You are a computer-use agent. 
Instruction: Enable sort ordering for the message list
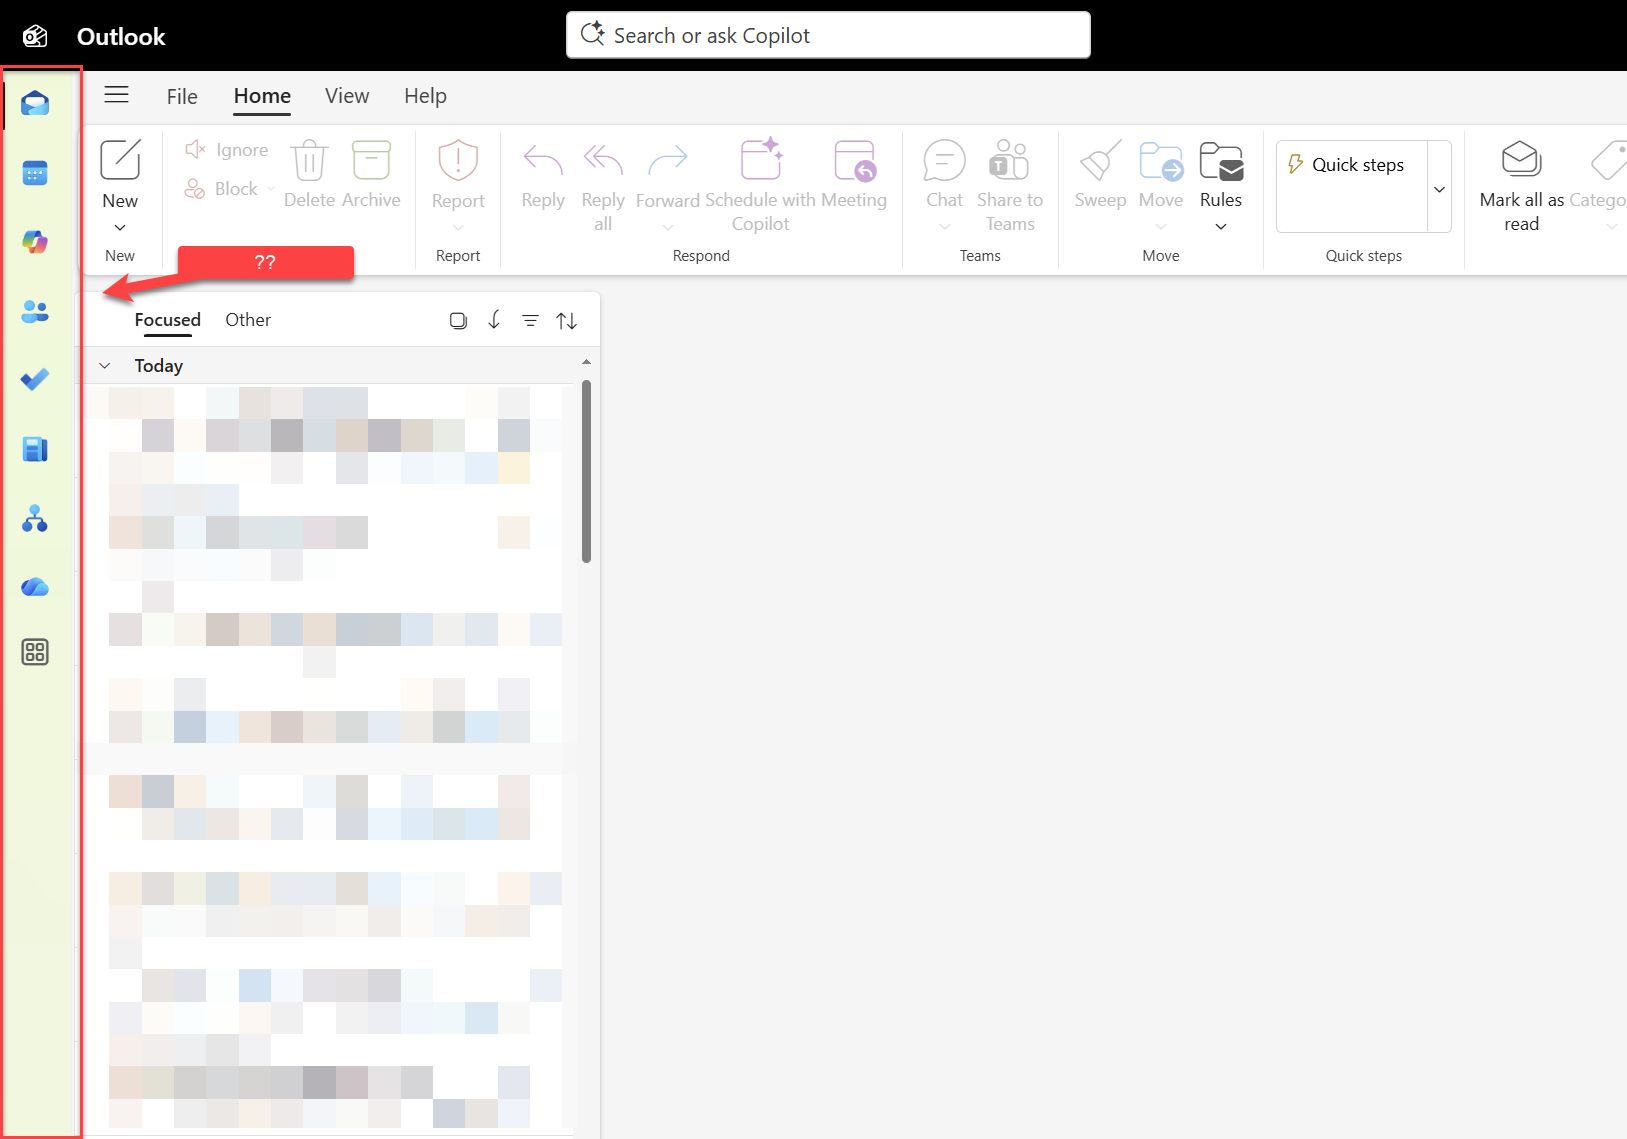(567, 320)
